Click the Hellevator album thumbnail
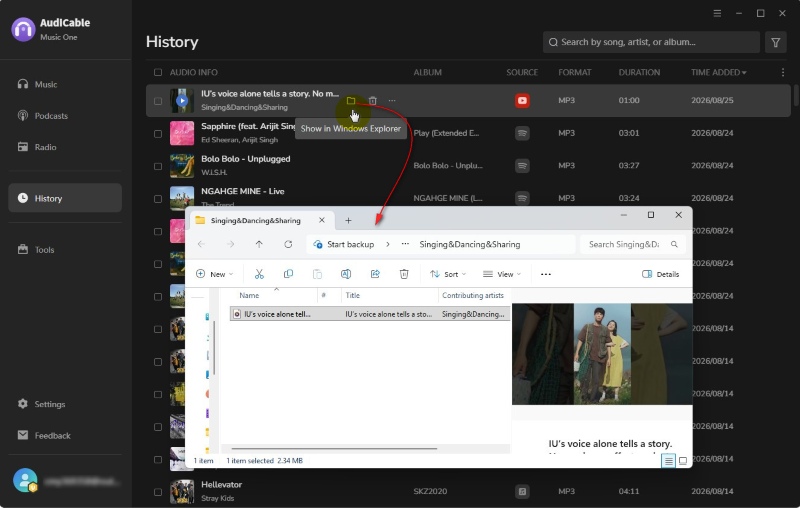 coord(182,492)
